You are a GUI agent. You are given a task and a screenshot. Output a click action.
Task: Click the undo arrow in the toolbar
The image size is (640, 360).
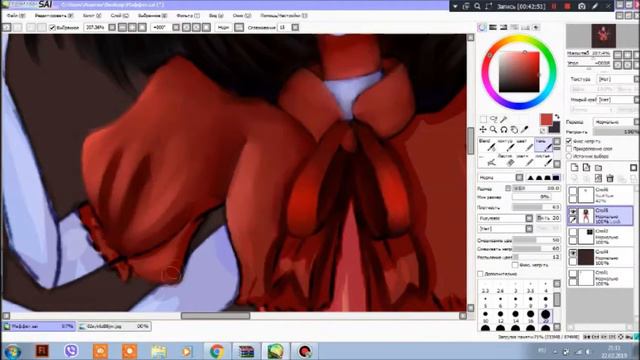pyautogui.click(x=7, y=27)
